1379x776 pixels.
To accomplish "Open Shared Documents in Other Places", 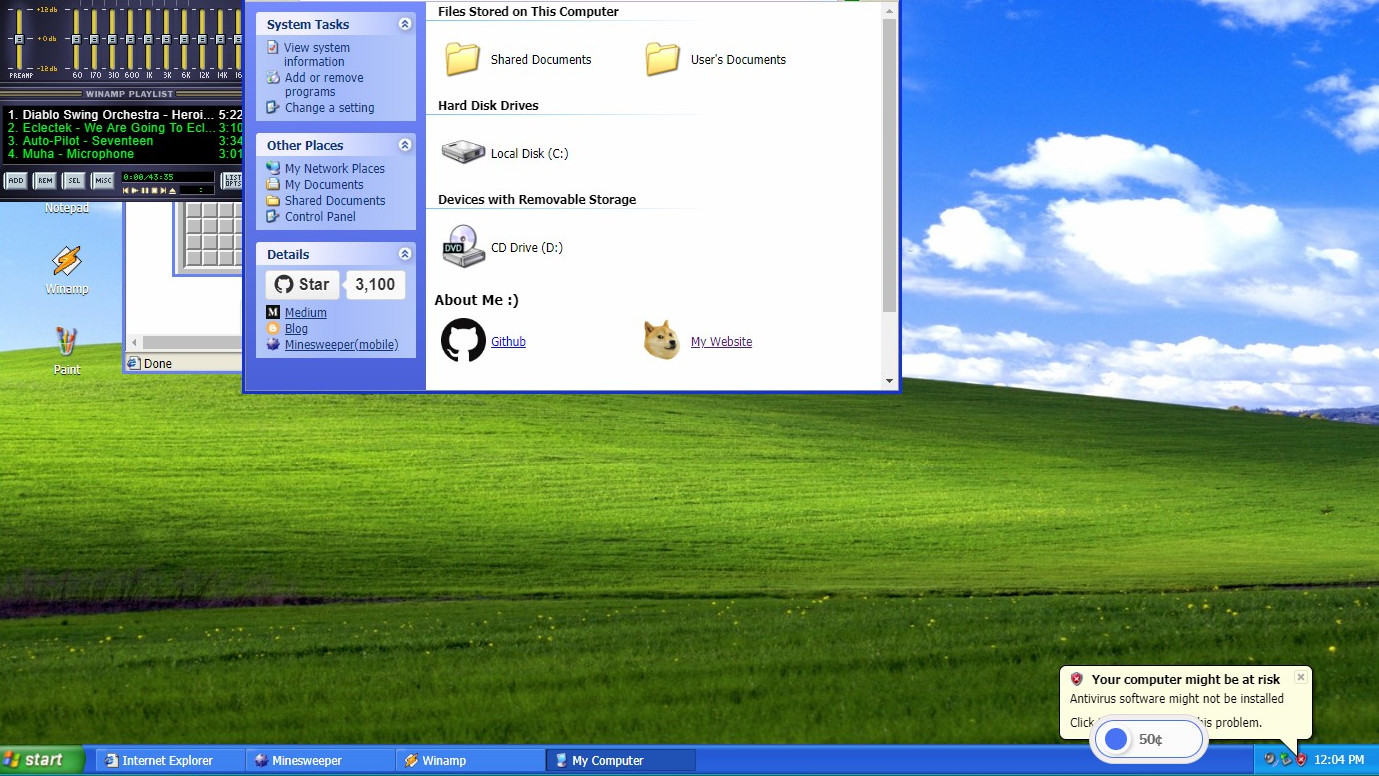I will [x=335, y=200].
